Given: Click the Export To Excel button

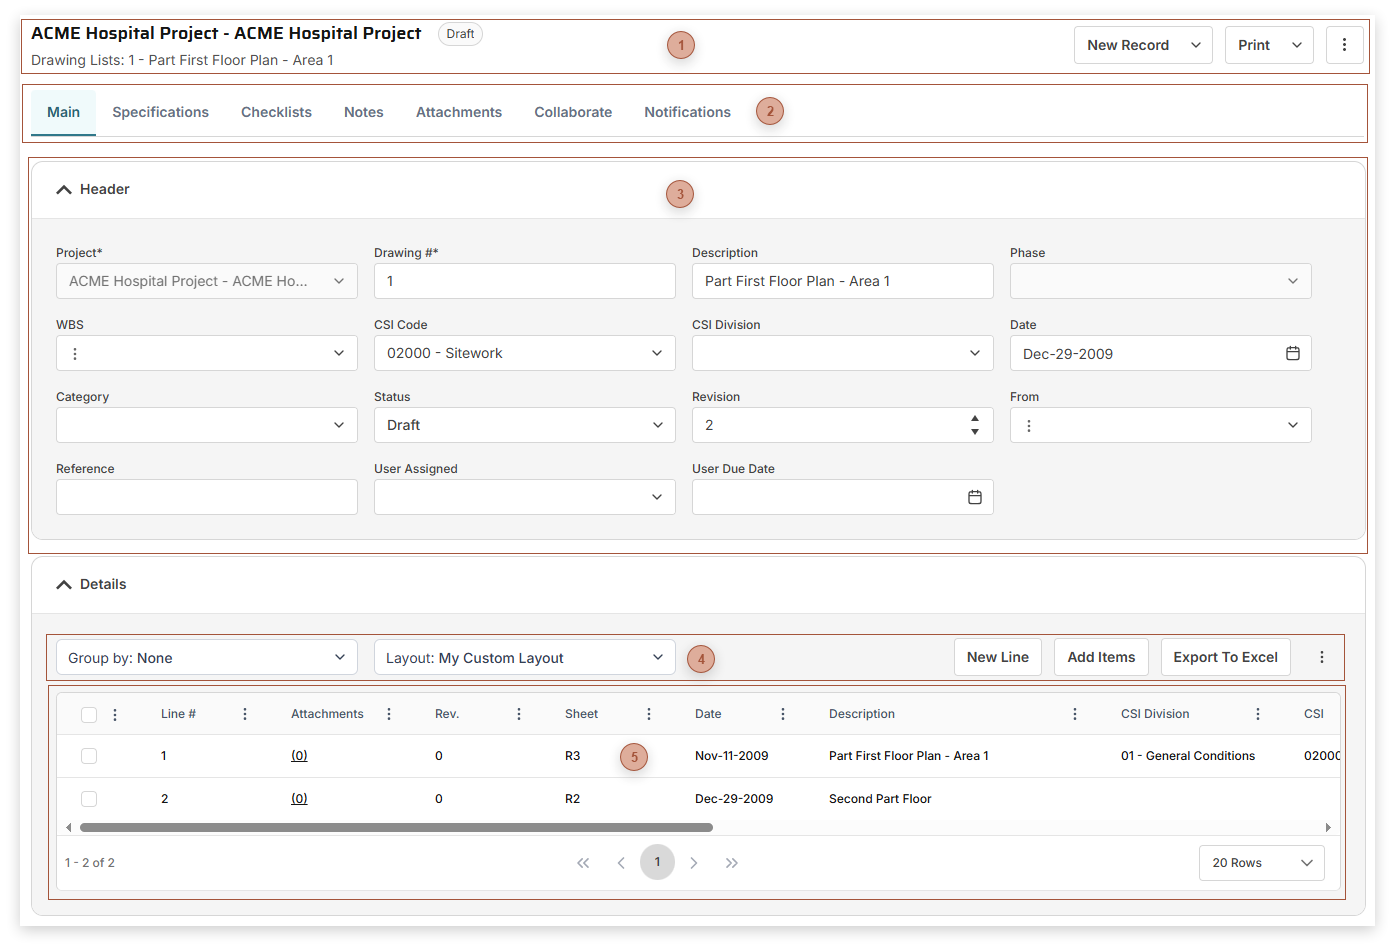Looking at the screenshot, I should [1225, 657].
